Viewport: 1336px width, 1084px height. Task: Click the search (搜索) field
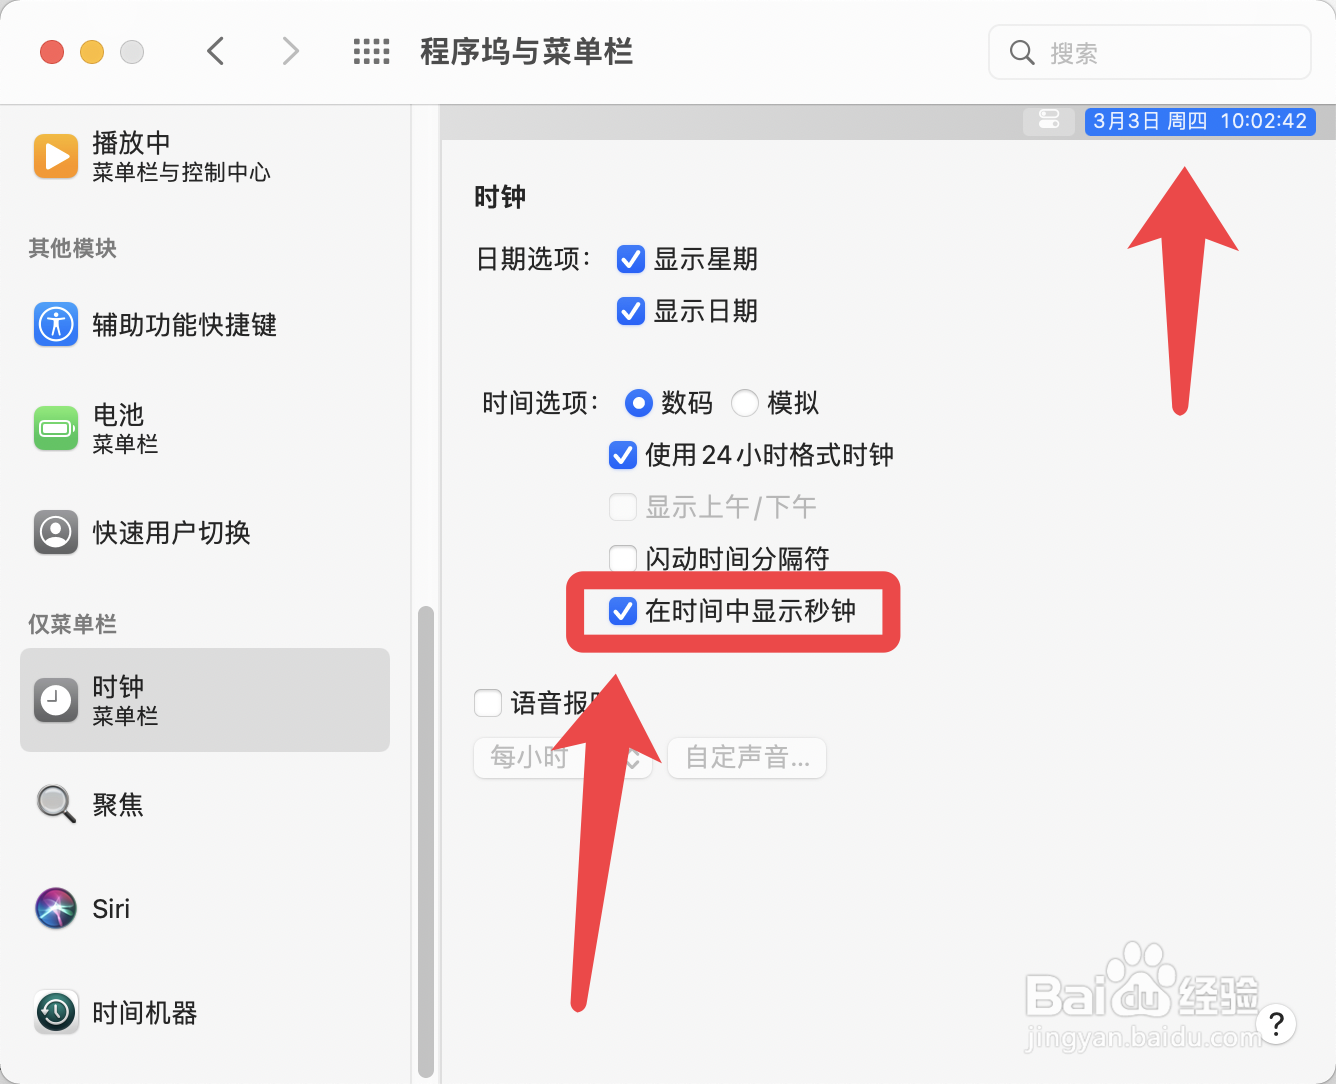point(1150,52)
